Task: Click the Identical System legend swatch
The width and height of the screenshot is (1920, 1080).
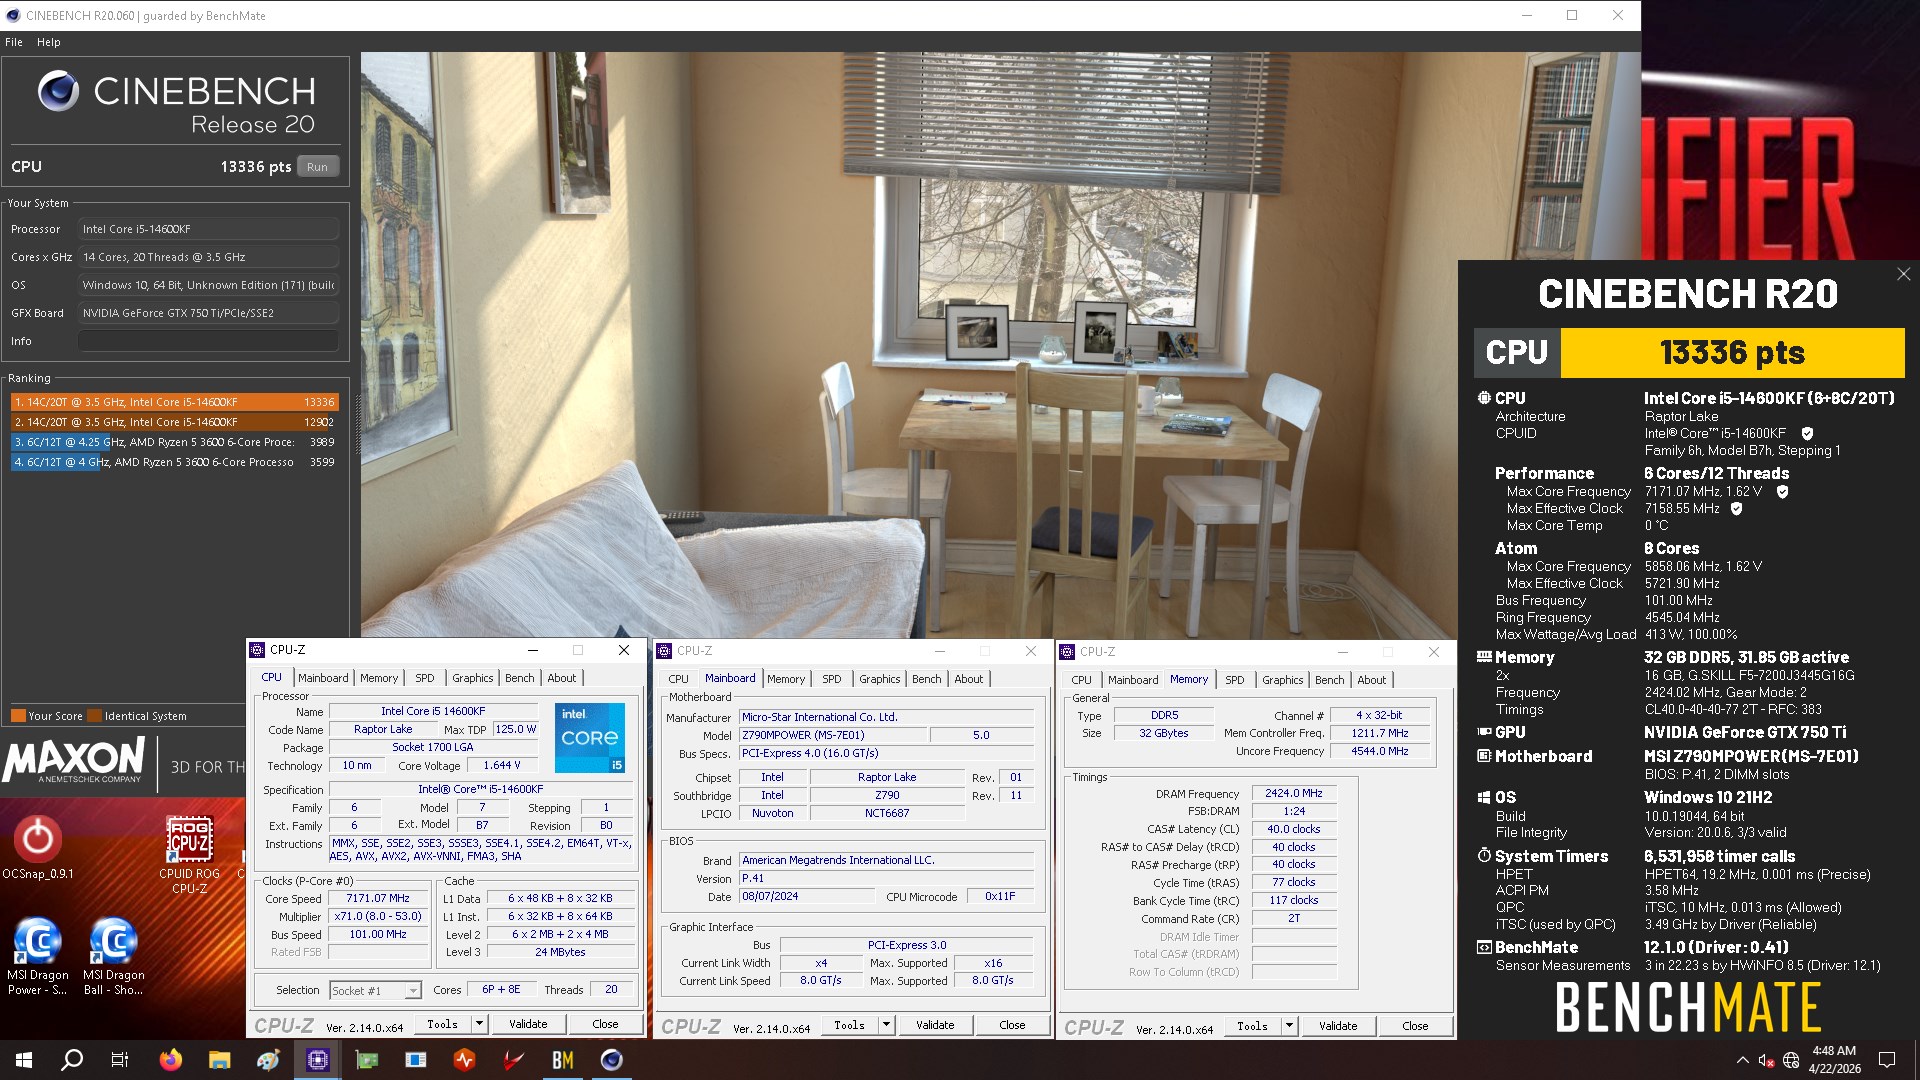Action: click(94, 716)
